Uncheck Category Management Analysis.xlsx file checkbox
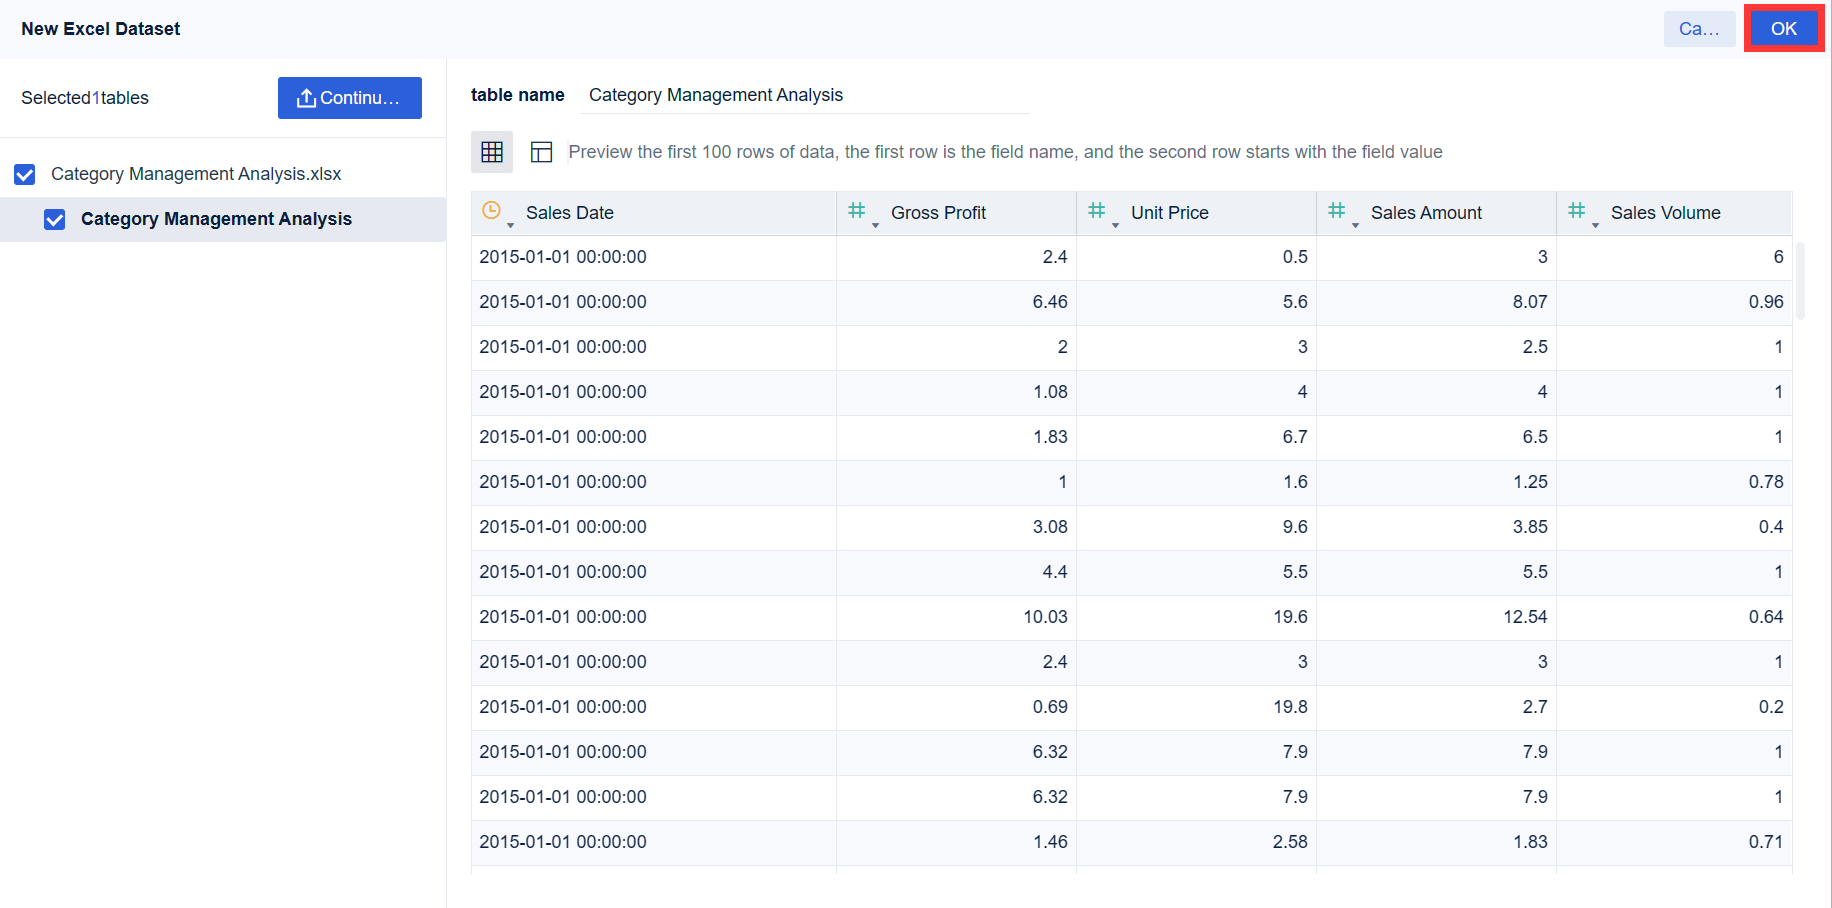 pos(25,174)
